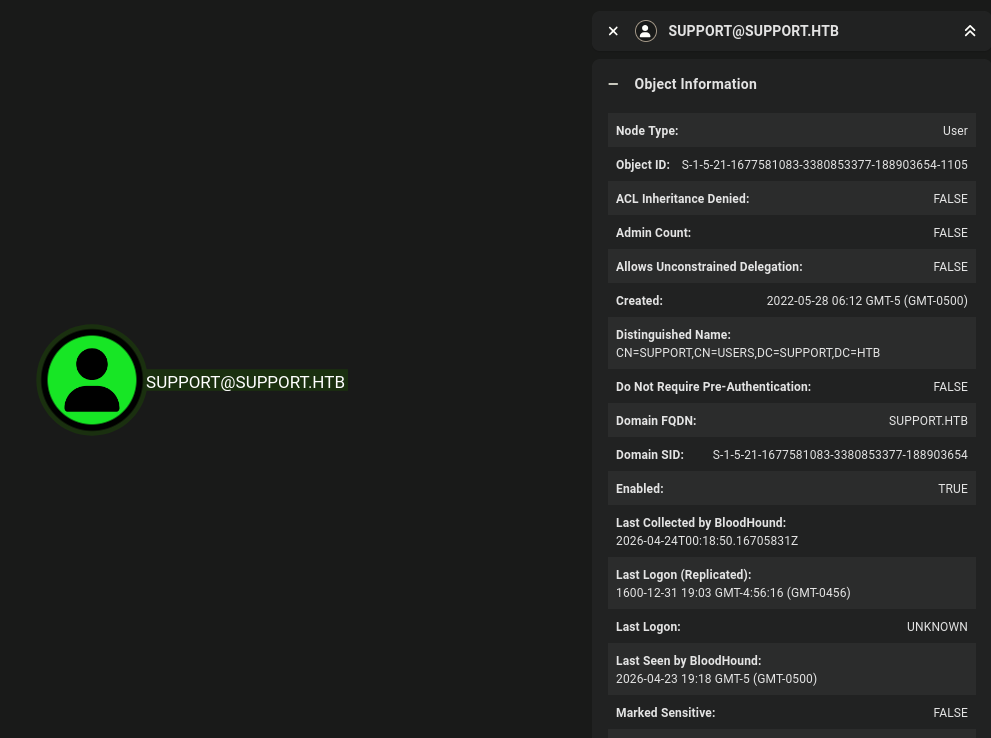This screenshot has width=991, height=738.
Task: Click the Last Logon value showing UNKNOWN
Action: [x=936, y=627]
